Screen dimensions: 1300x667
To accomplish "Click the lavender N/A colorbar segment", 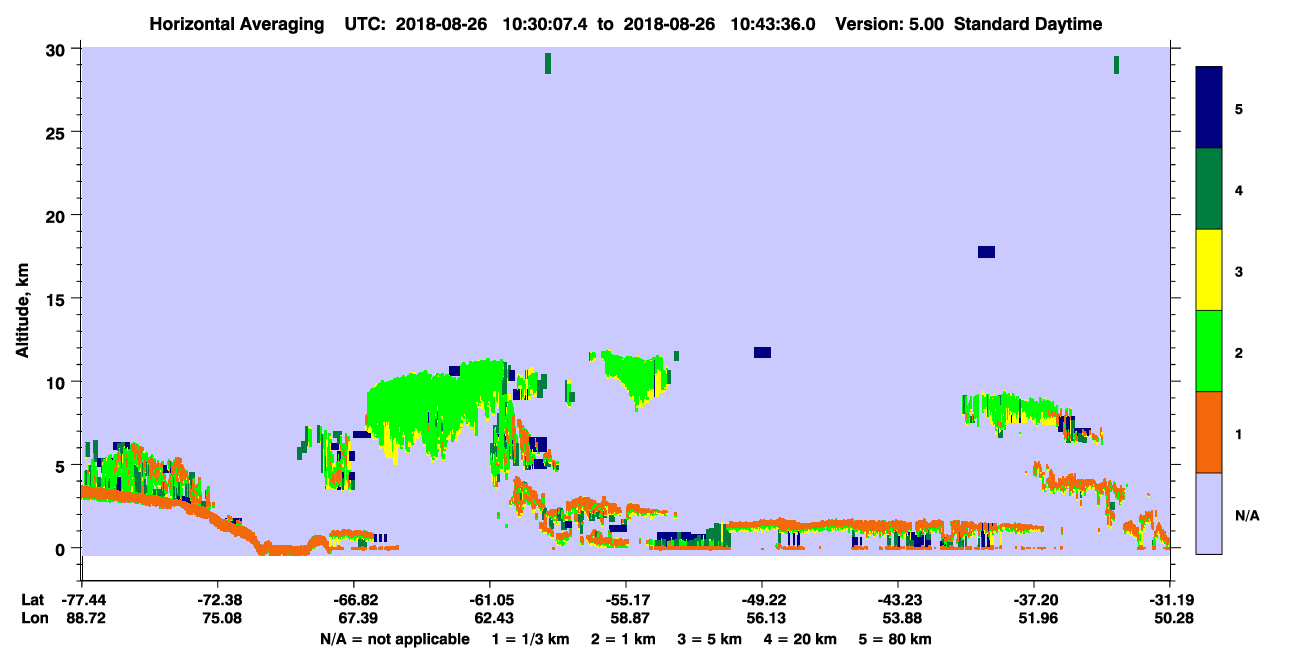I will point(1209,513).
